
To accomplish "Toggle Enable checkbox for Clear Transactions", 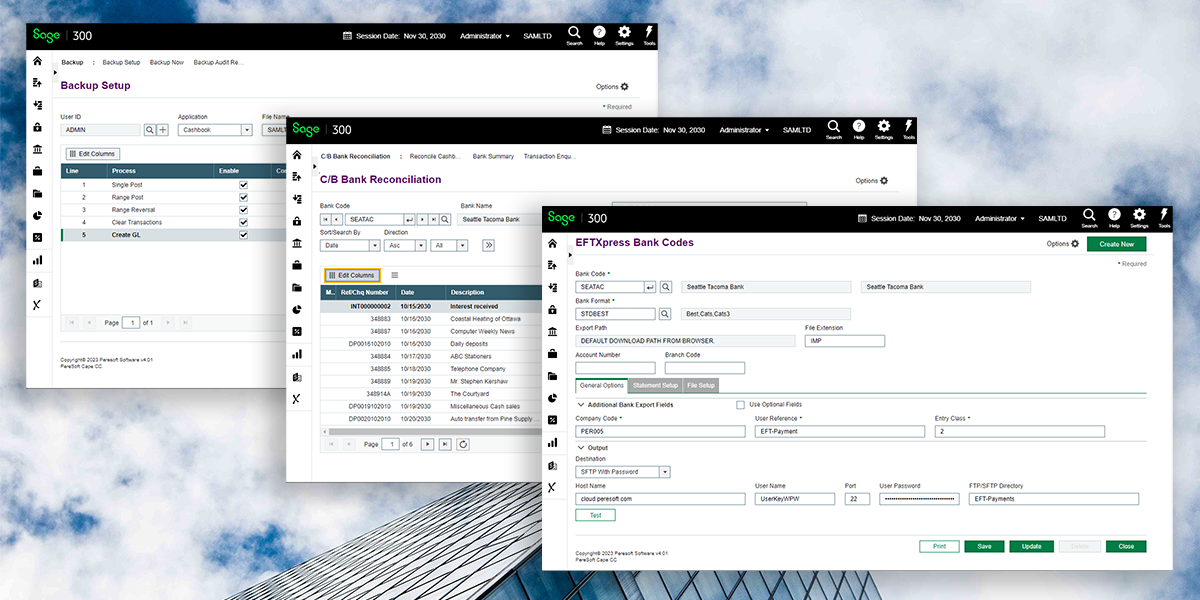I will [243, 222].
